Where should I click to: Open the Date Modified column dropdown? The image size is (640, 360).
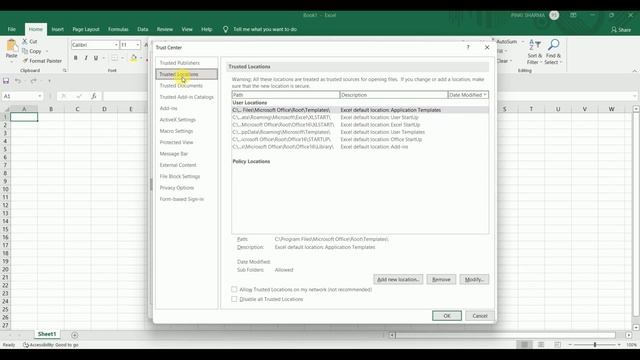click(x=485, y=95)
